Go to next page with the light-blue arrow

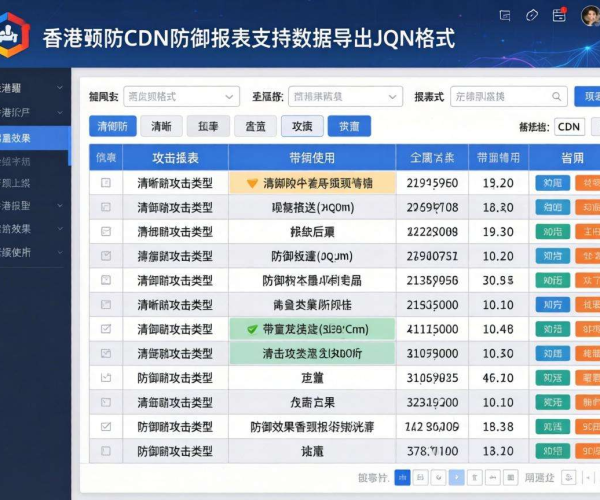pos(457,477)
